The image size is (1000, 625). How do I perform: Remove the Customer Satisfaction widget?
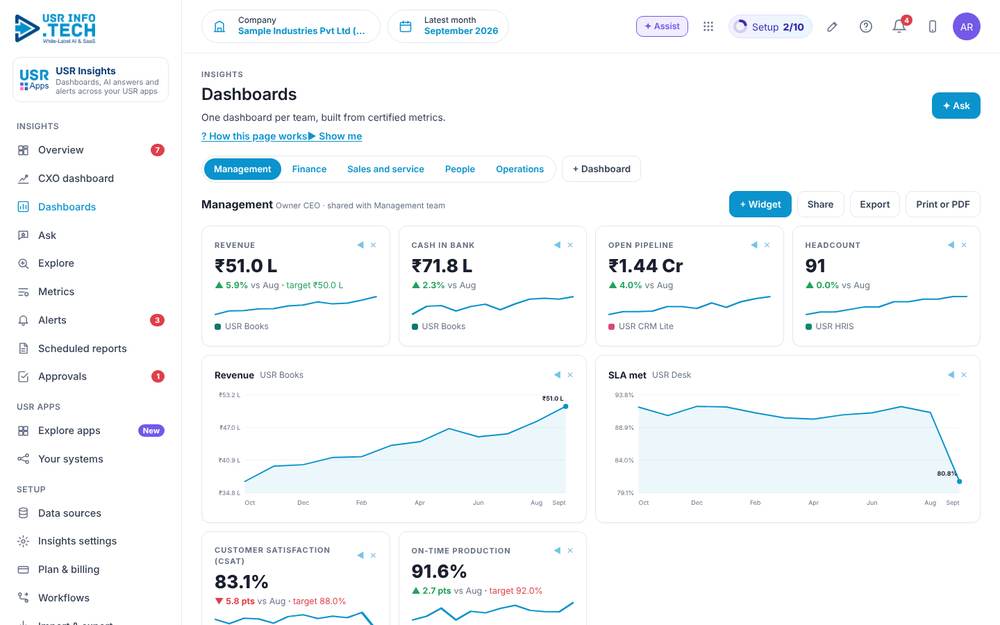pyautogui.click(x=374, y=555)
